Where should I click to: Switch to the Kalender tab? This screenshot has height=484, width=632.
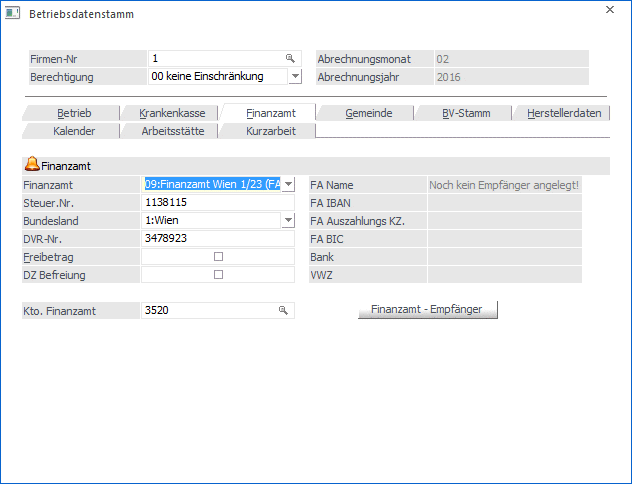point(74,131)
